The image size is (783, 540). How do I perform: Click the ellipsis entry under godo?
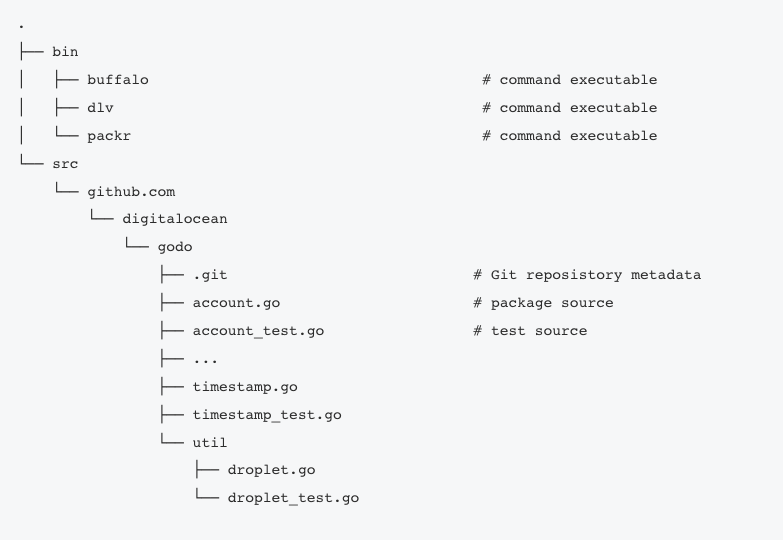[x=205, y=361]
